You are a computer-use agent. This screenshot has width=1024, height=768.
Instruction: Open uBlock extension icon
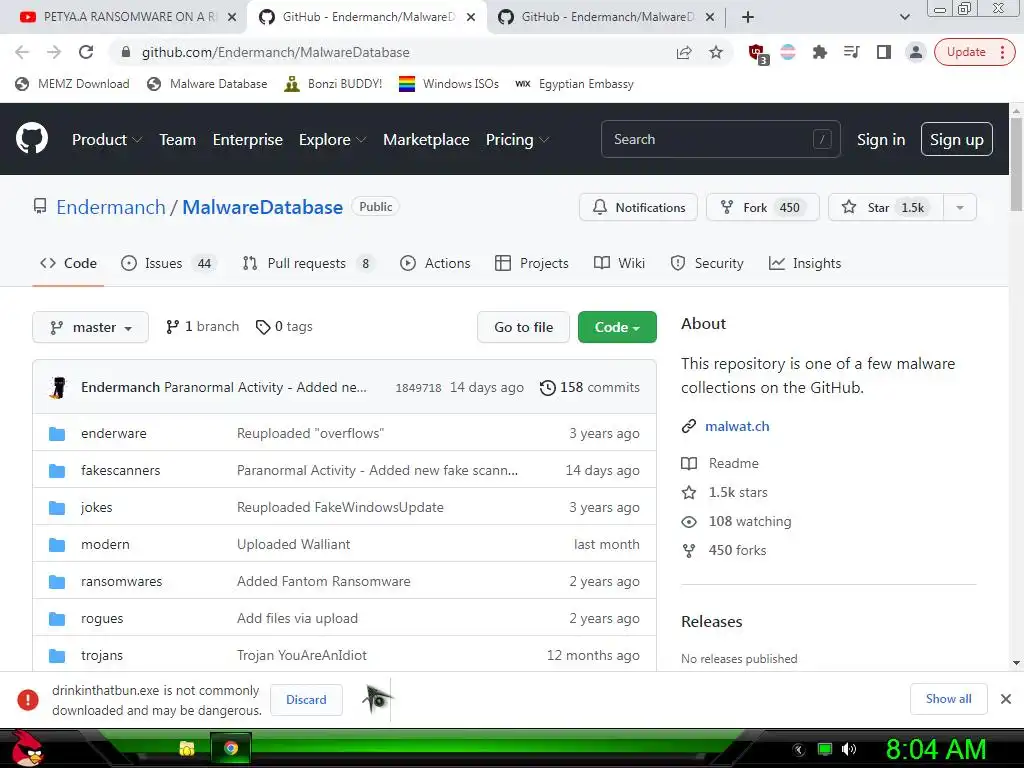(x=758, y=54)
